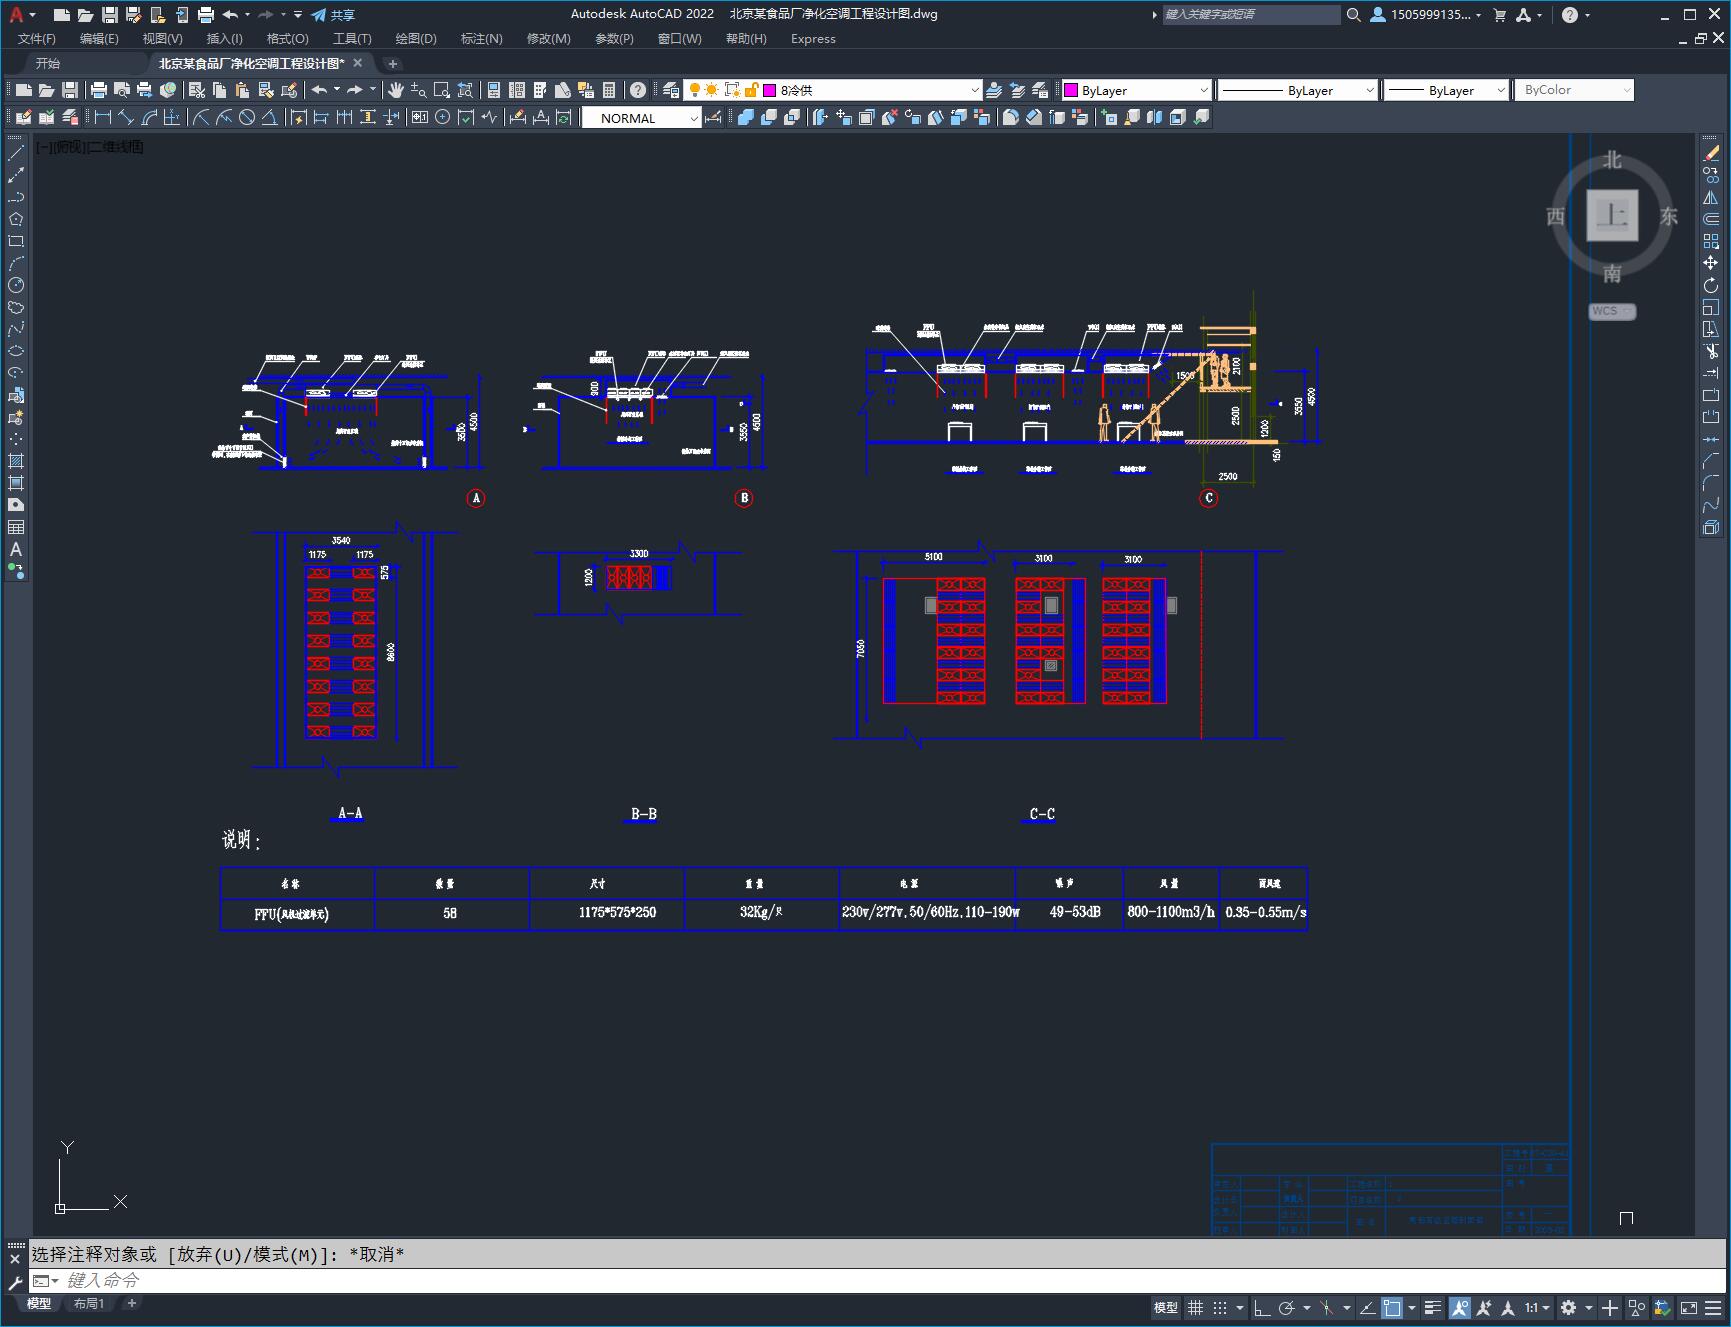The width and height of the screenshot is (1731, 1327).
Task: Select the Circle drawing tool
Action: (16, 286)
